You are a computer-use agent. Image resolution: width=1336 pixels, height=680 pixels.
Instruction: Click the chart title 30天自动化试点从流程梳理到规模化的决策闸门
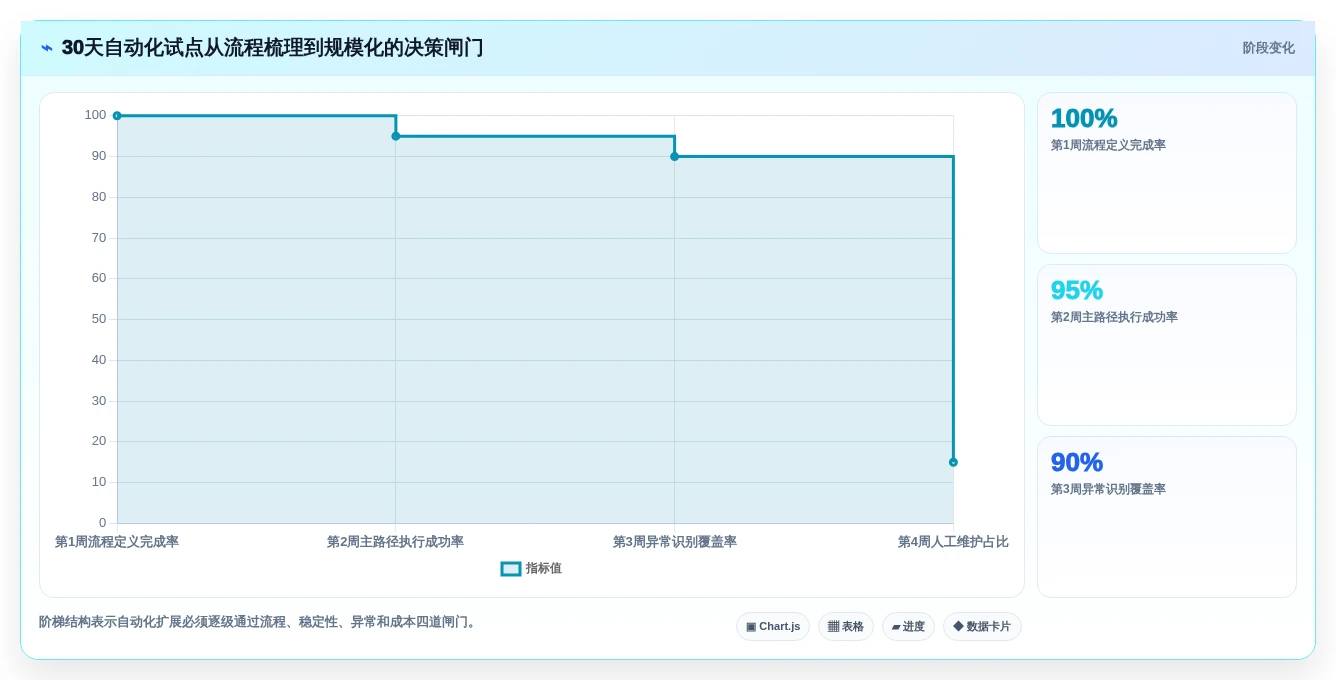[272, 48]
